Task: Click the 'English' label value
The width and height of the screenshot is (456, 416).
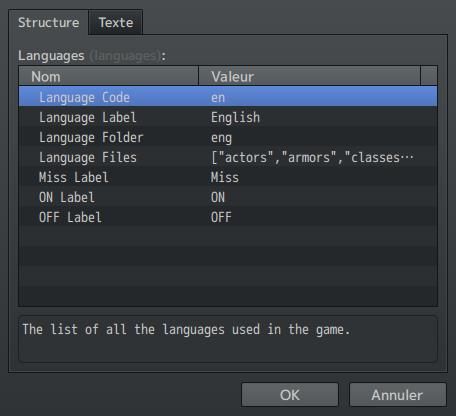Action: [x=235, y=117]
